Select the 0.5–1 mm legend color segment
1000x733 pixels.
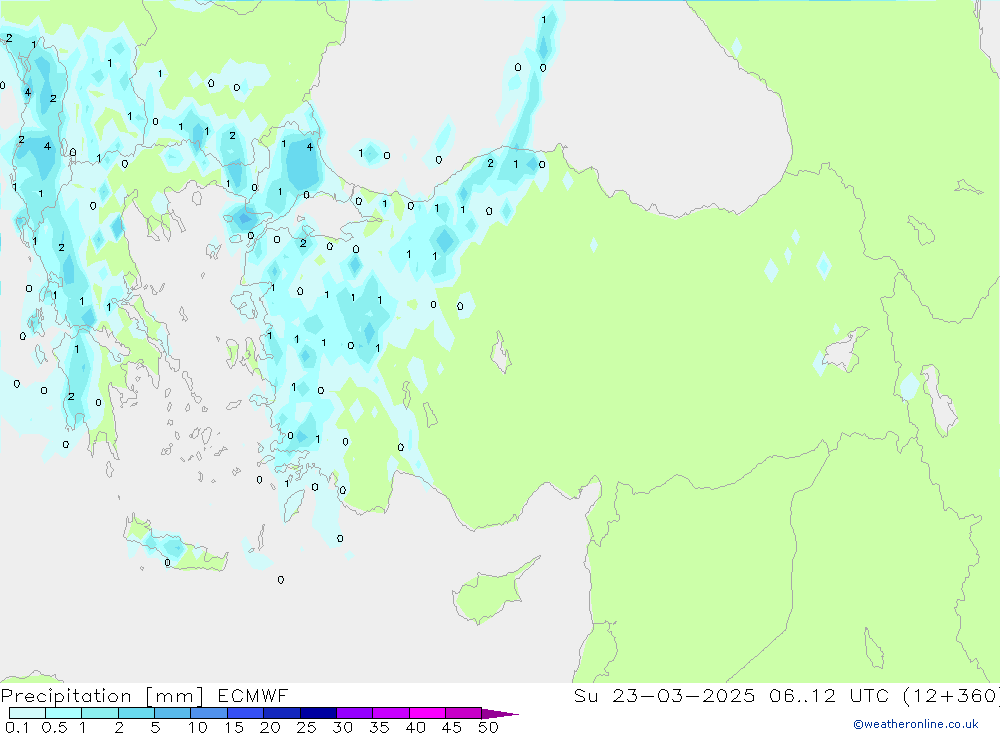coord(64,713)
